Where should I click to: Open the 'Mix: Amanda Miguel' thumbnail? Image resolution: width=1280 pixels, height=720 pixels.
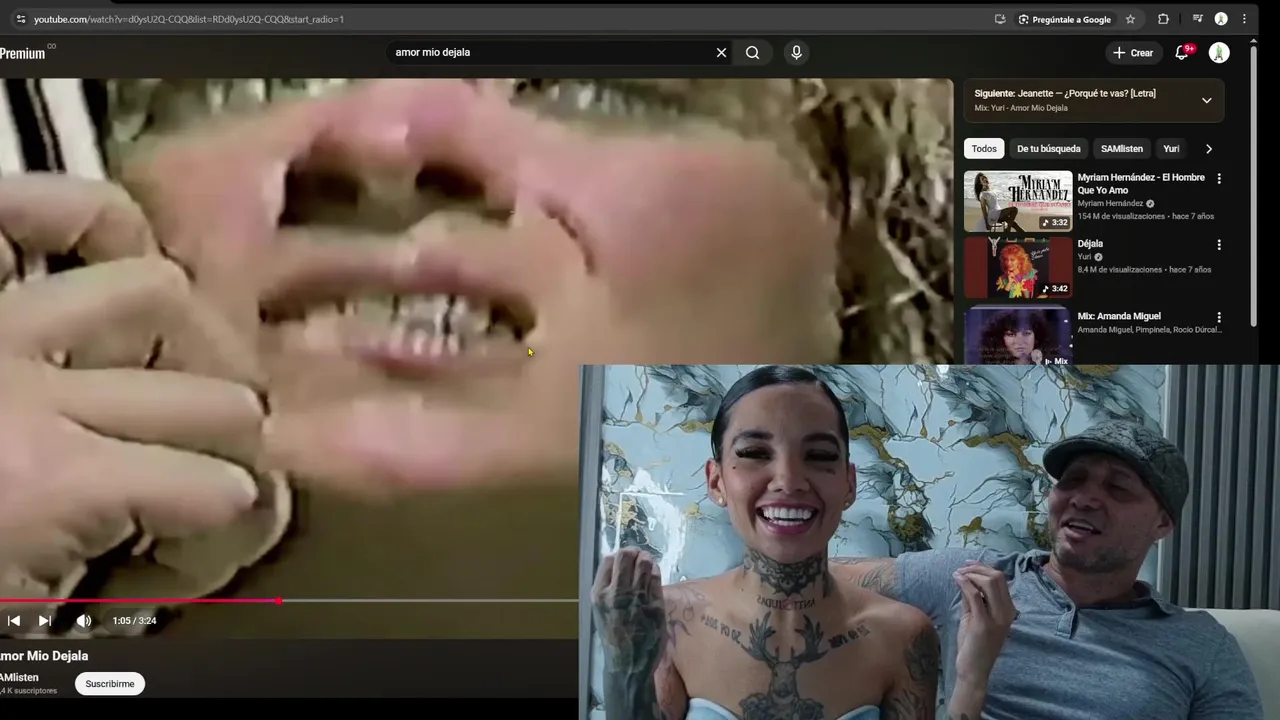[1018, 335]
